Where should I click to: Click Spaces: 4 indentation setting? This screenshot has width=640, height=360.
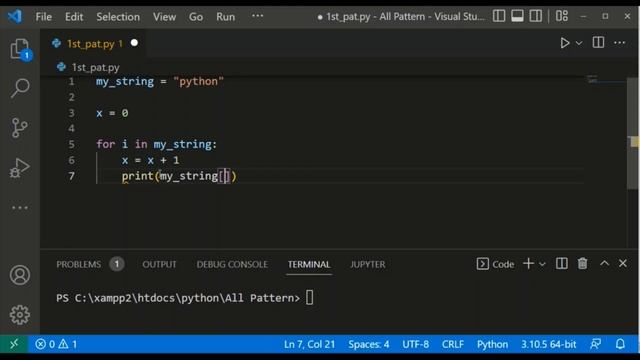[x=369, y=344]
